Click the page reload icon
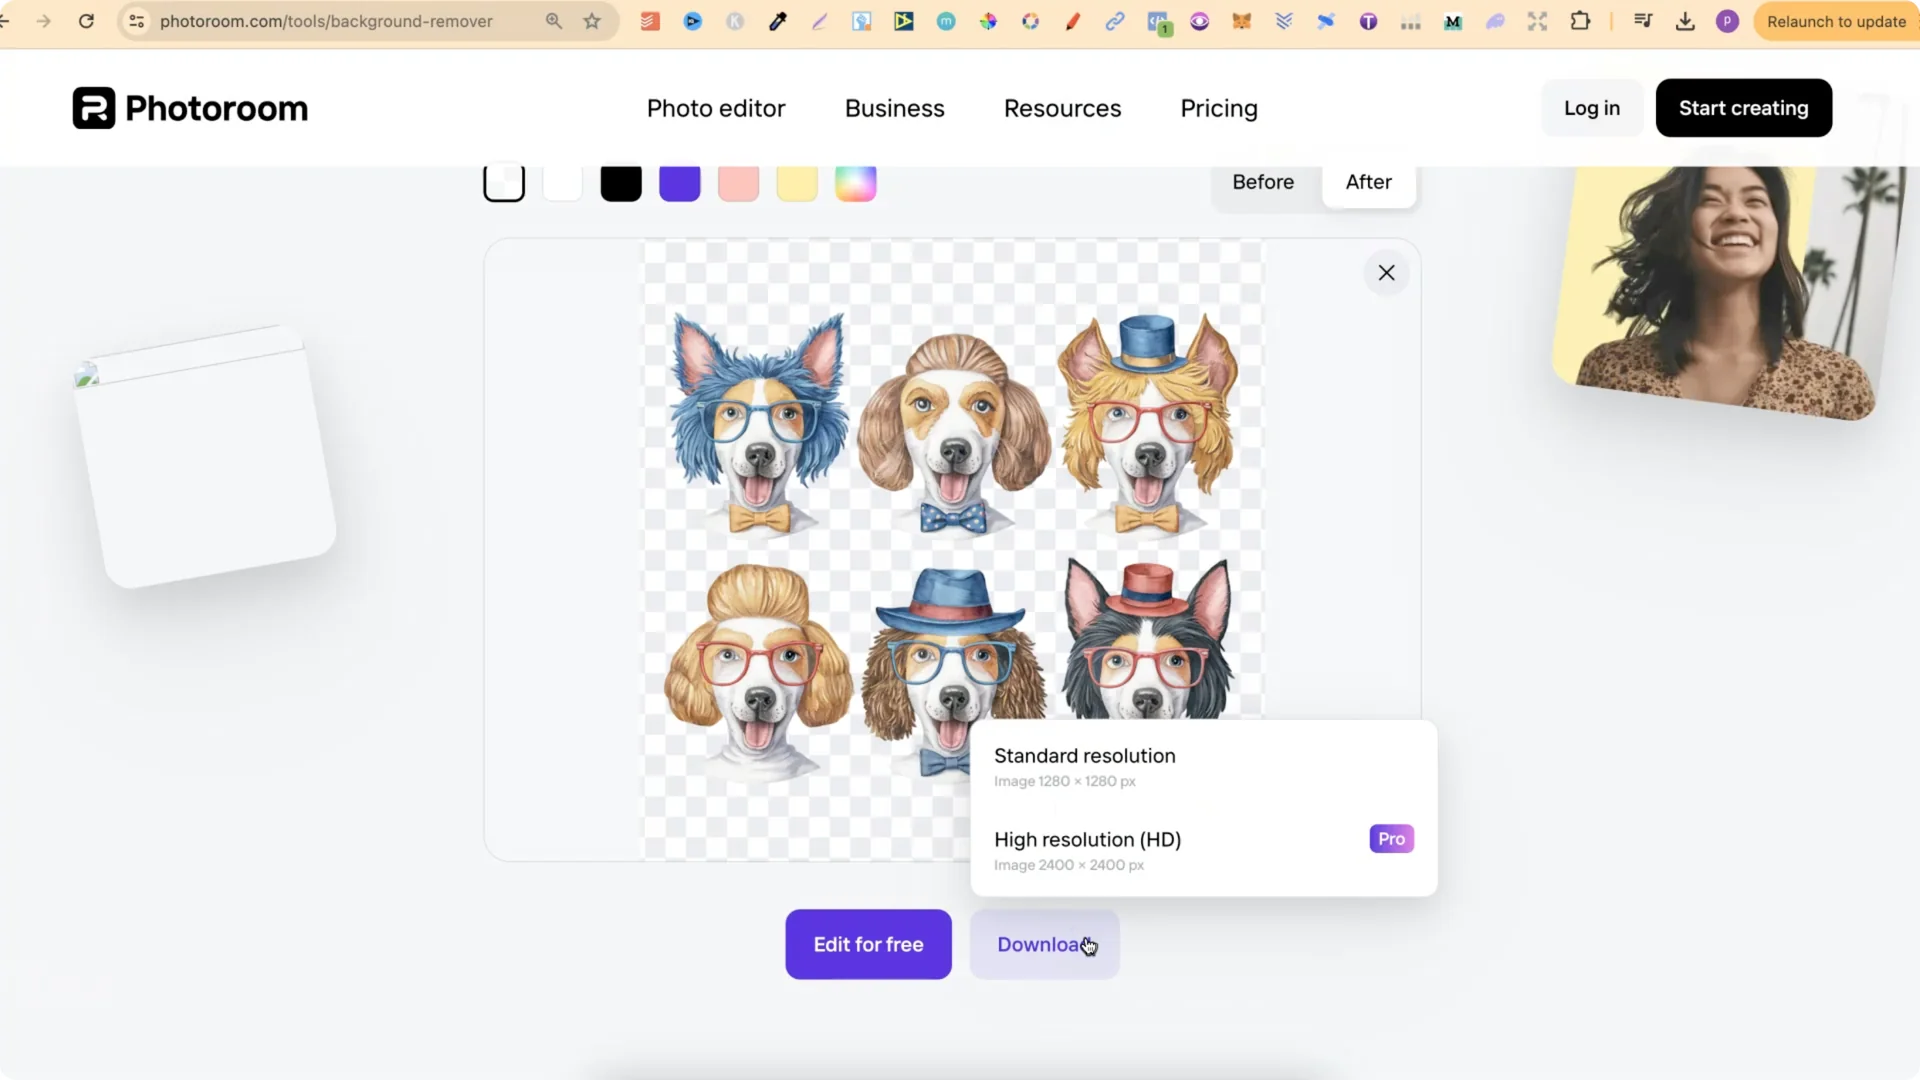 [87, 21]
